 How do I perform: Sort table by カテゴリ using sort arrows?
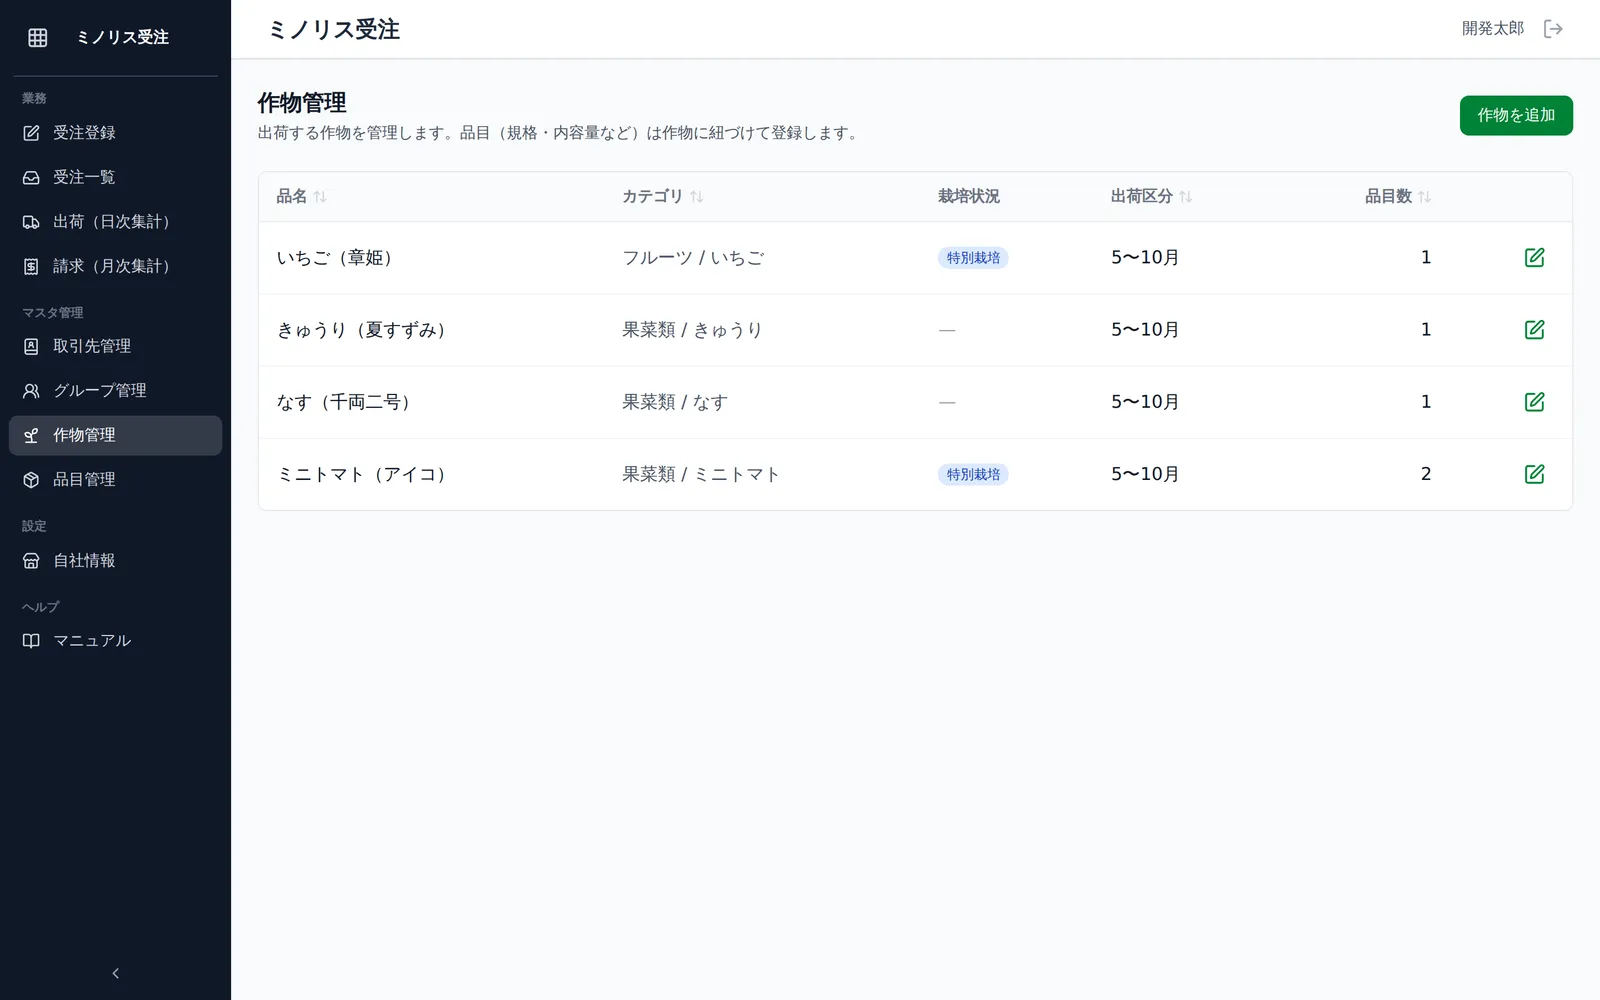pyautogui.click(x=697, y=197)
